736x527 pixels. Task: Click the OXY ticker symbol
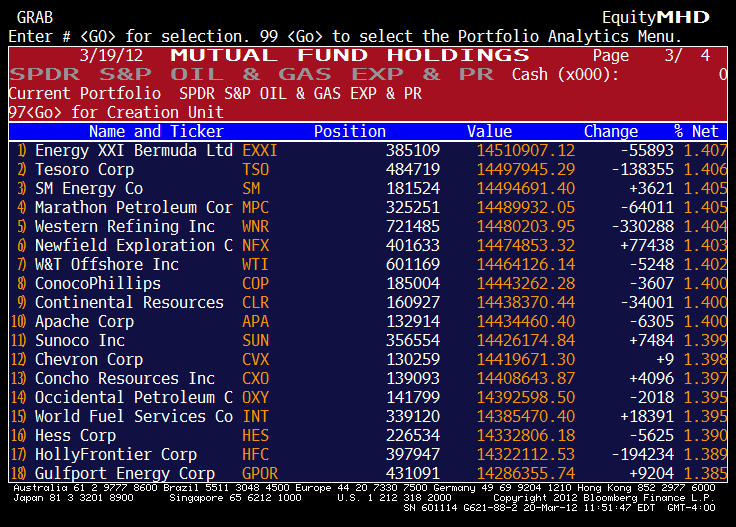(255, 397)
